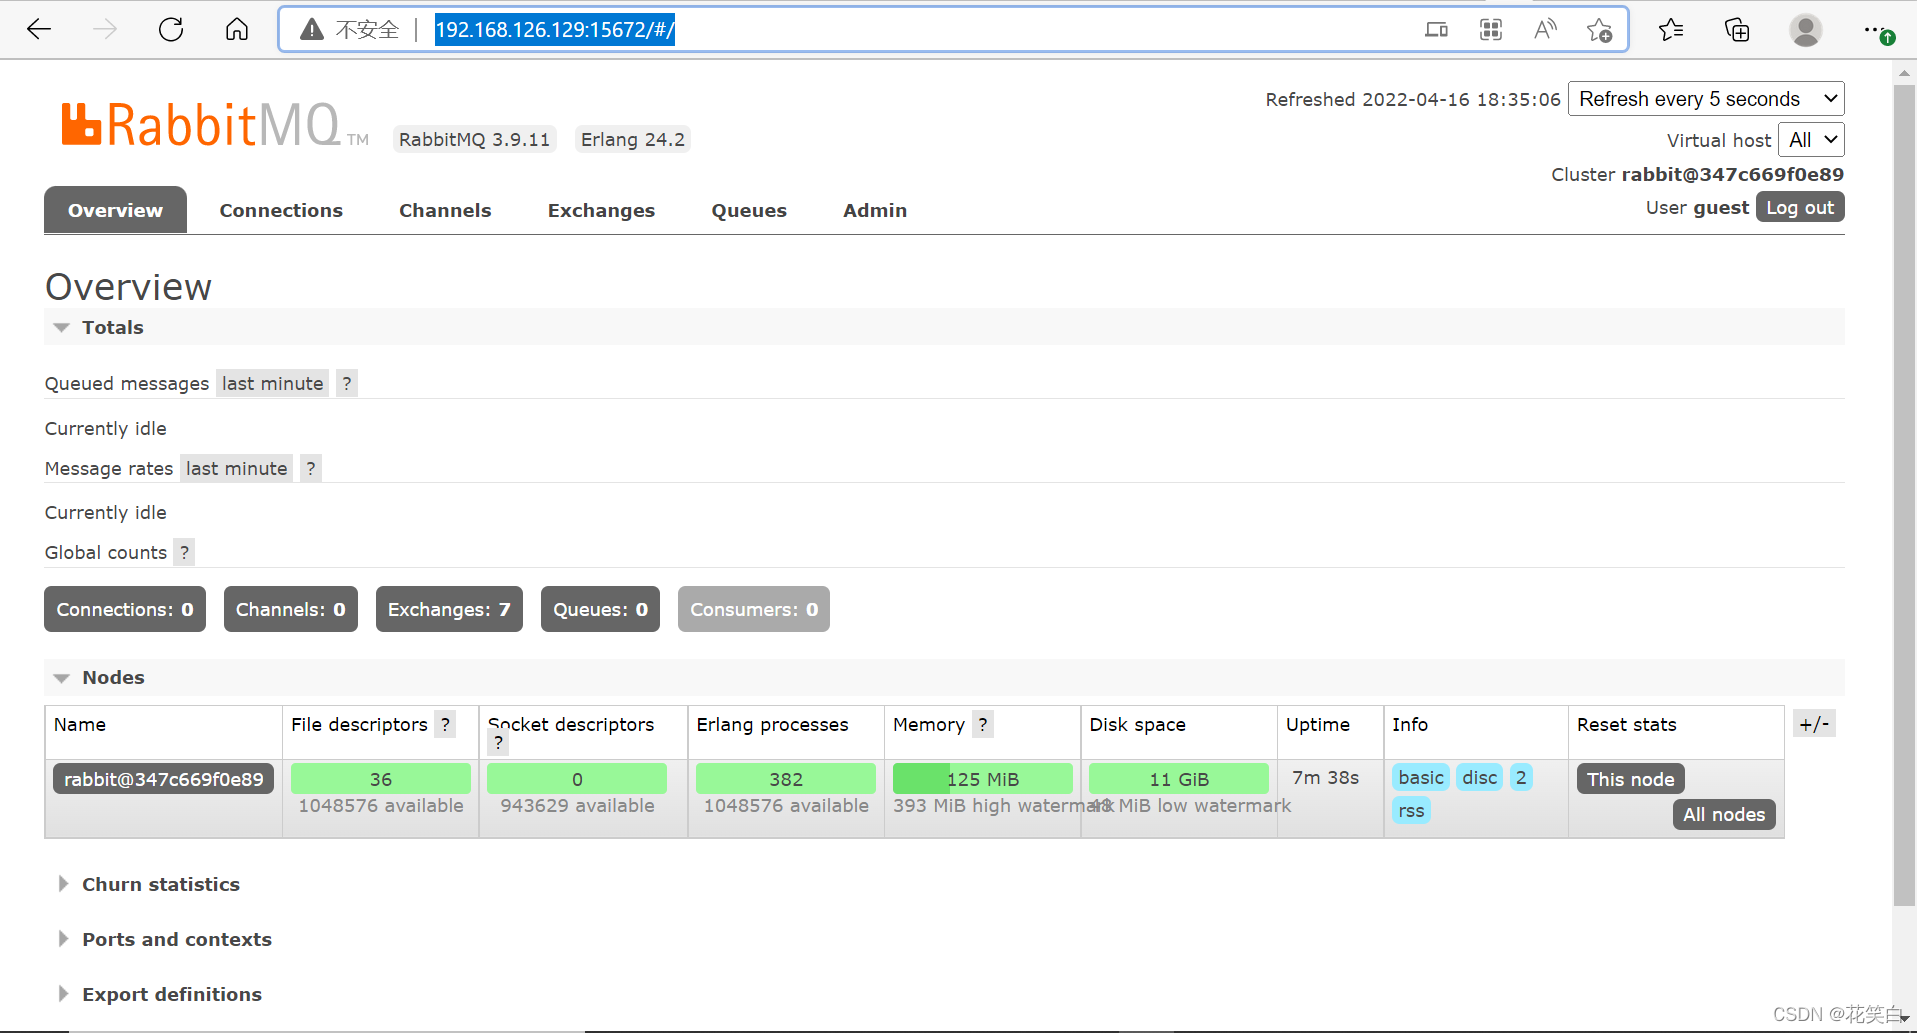Click the Disk space 11 GiB bar
Viewport: 1917px width, 1033px height.
click(1179, 779)
